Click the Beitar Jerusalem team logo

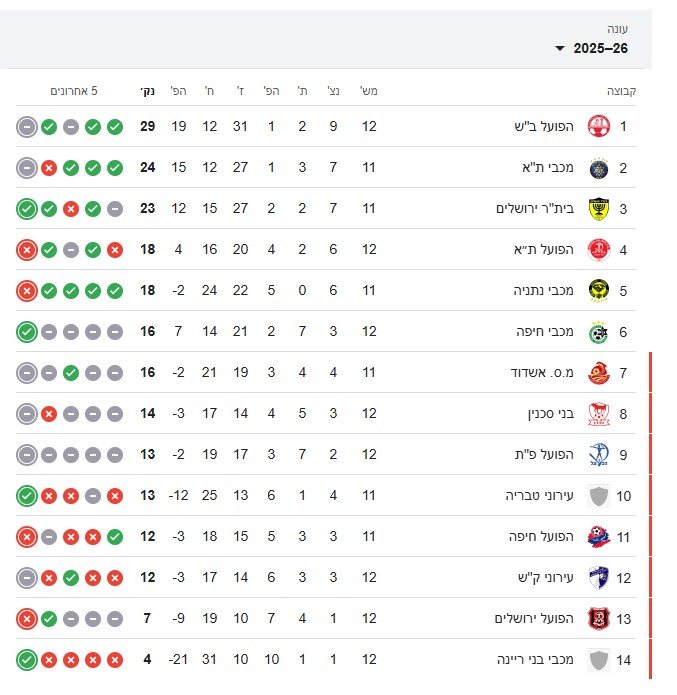pyautogui.click(x=599, y=209)
